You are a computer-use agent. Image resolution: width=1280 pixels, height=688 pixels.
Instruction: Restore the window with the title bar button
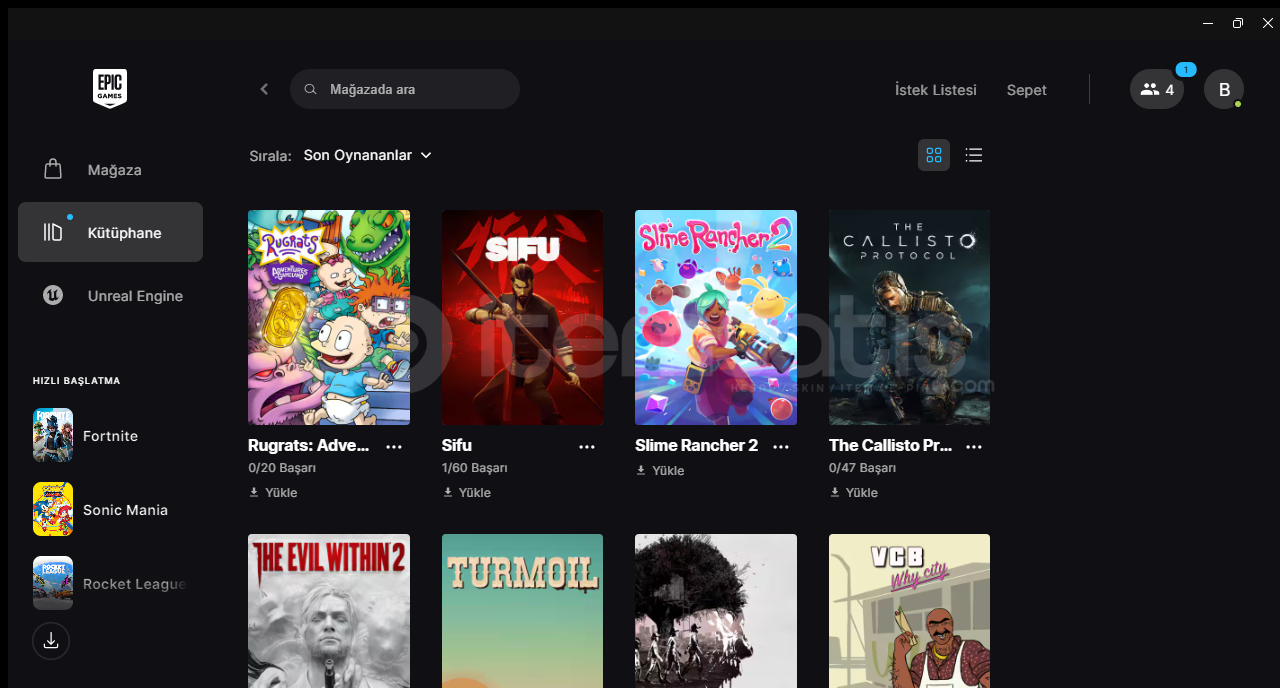[1238, 23]
